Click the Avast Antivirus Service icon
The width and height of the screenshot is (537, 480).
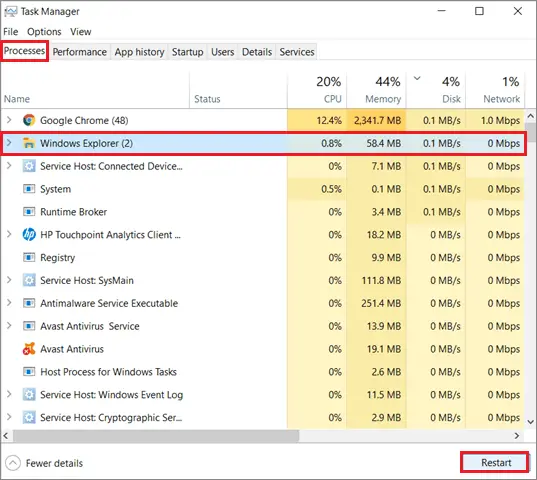click(29, 326)
